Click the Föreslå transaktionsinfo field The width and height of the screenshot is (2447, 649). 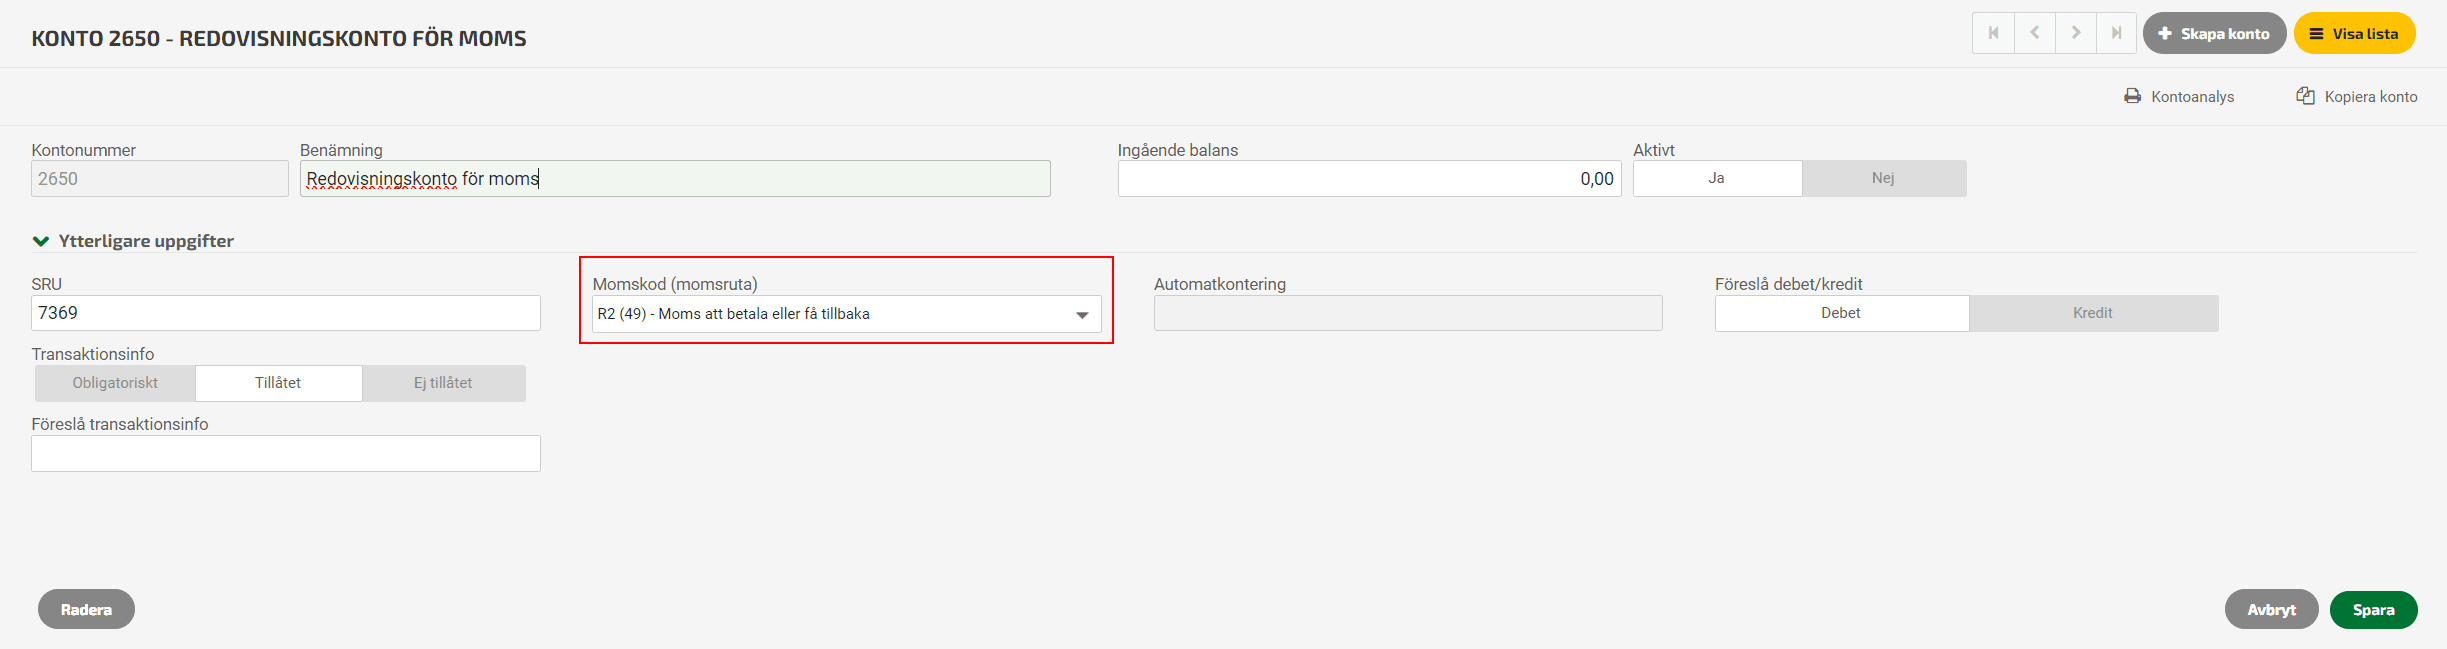[x=286, y=453]
